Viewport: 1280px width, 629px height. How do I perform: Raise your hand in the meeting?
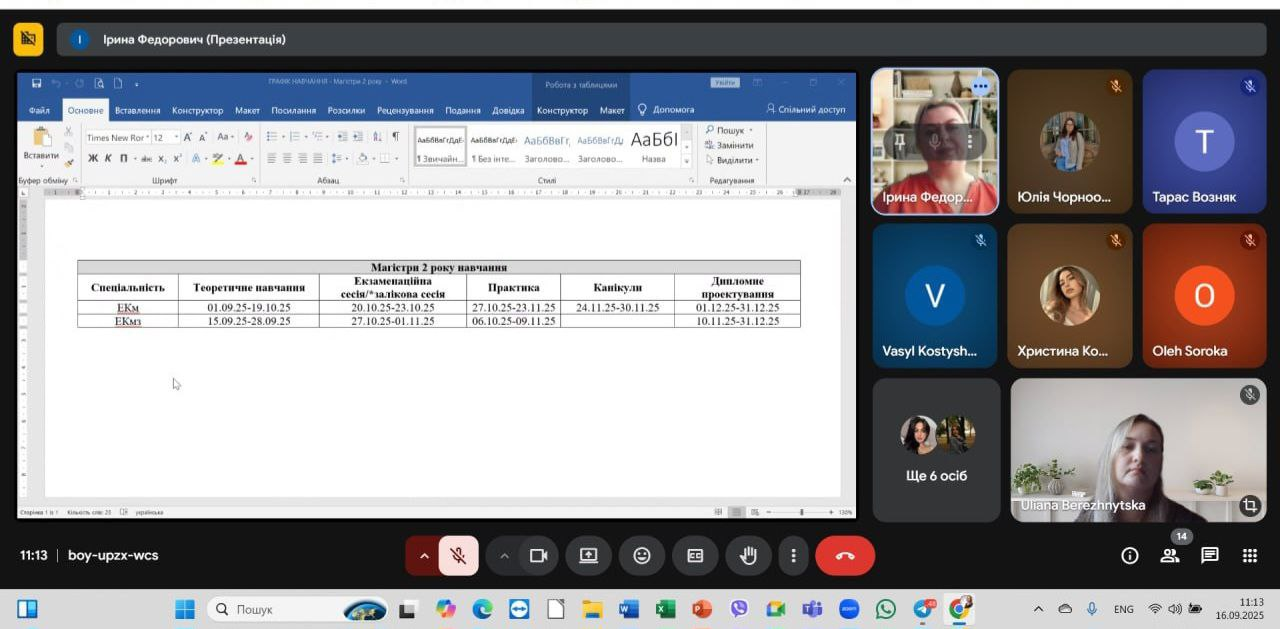point(748,556)
